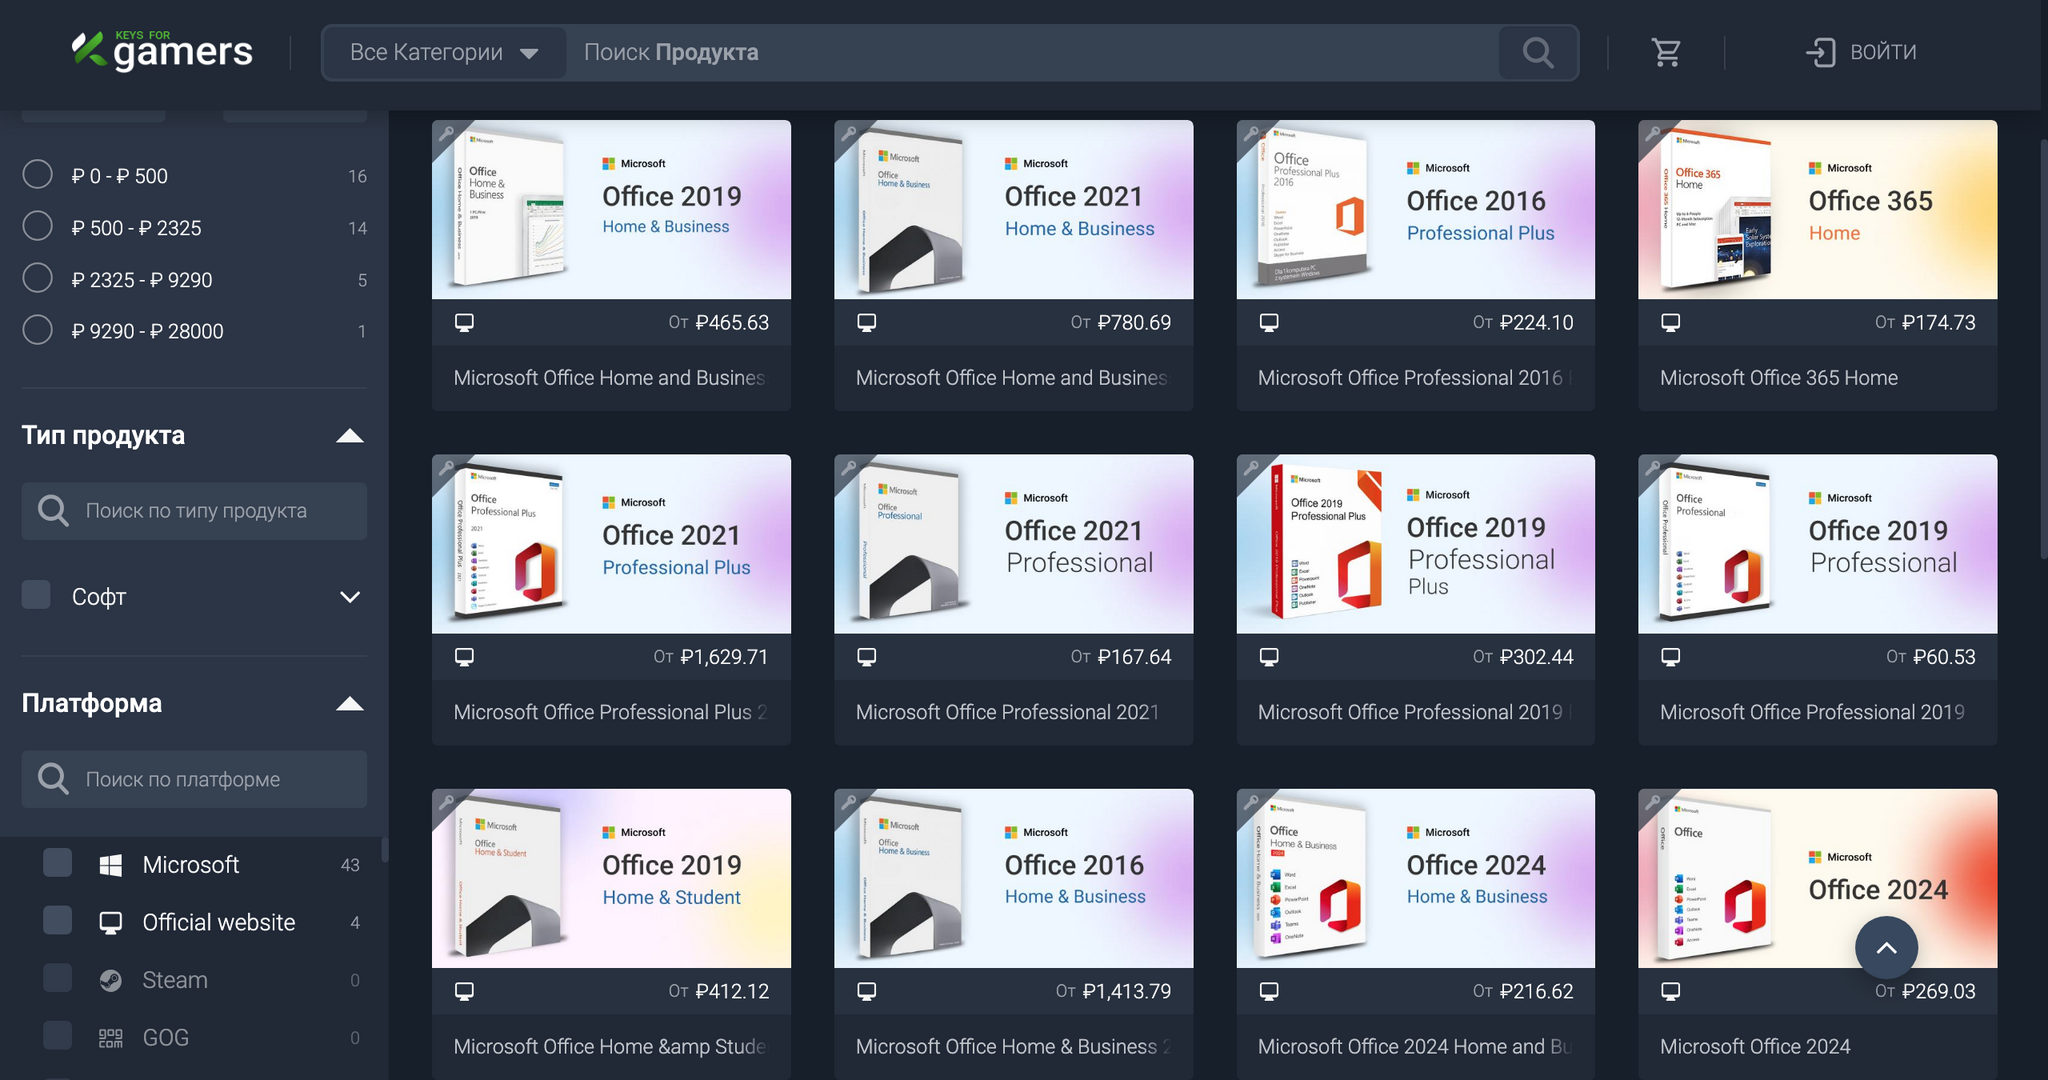
Task: Select the ₽ 0 - ₽ 500 price range
Action: (38, 175)
